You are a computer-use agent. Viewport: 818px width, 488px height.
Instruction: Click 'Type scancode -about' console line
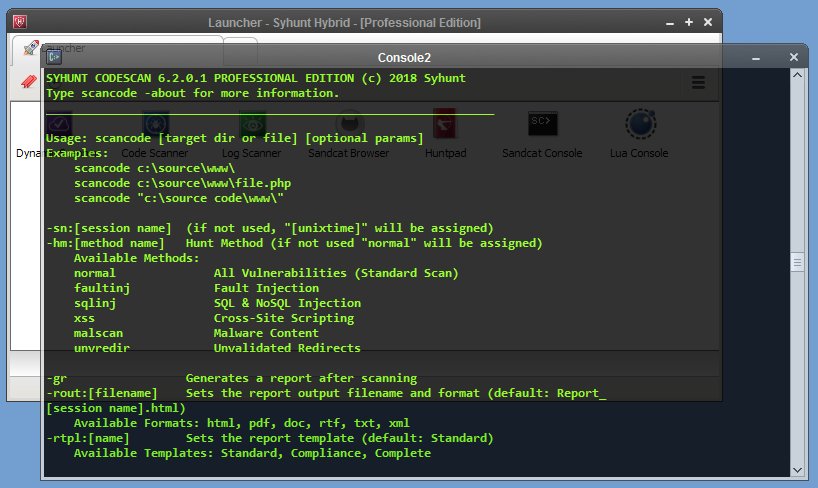coord(193,93)
